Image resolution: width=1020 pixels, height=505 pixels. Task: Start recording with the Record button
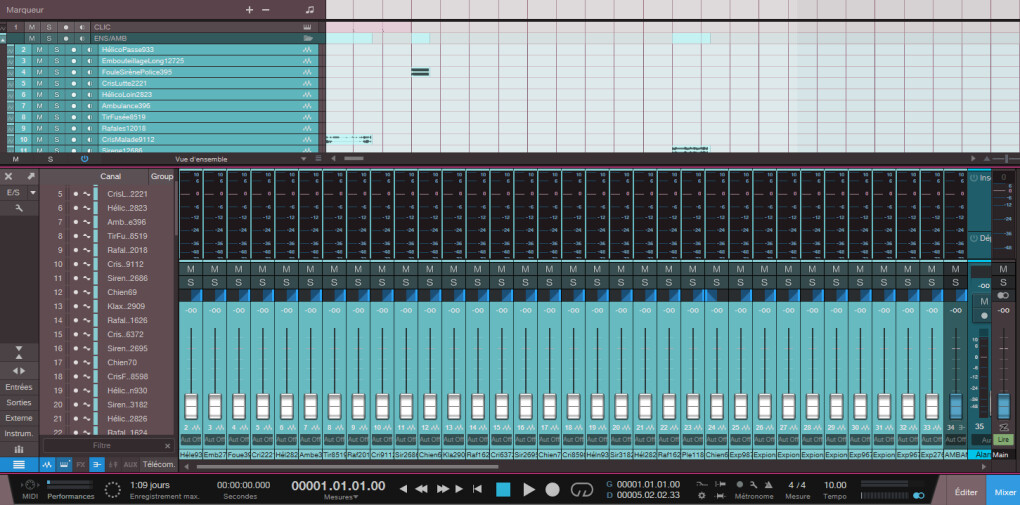[x=552, y=489]
